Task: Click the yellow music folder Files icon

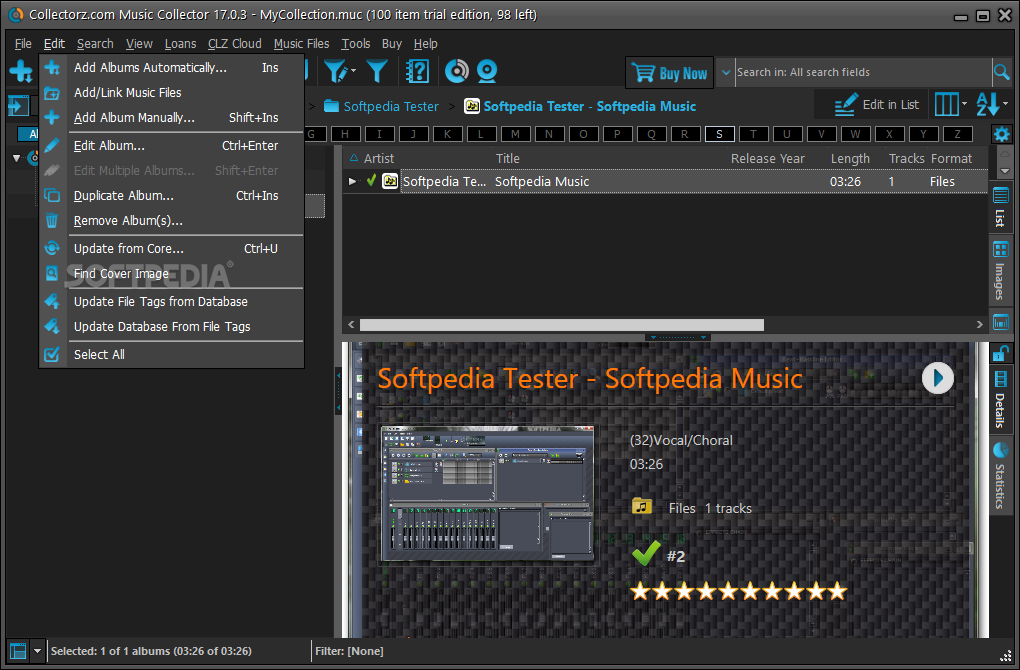Action: tap(642, 505)
